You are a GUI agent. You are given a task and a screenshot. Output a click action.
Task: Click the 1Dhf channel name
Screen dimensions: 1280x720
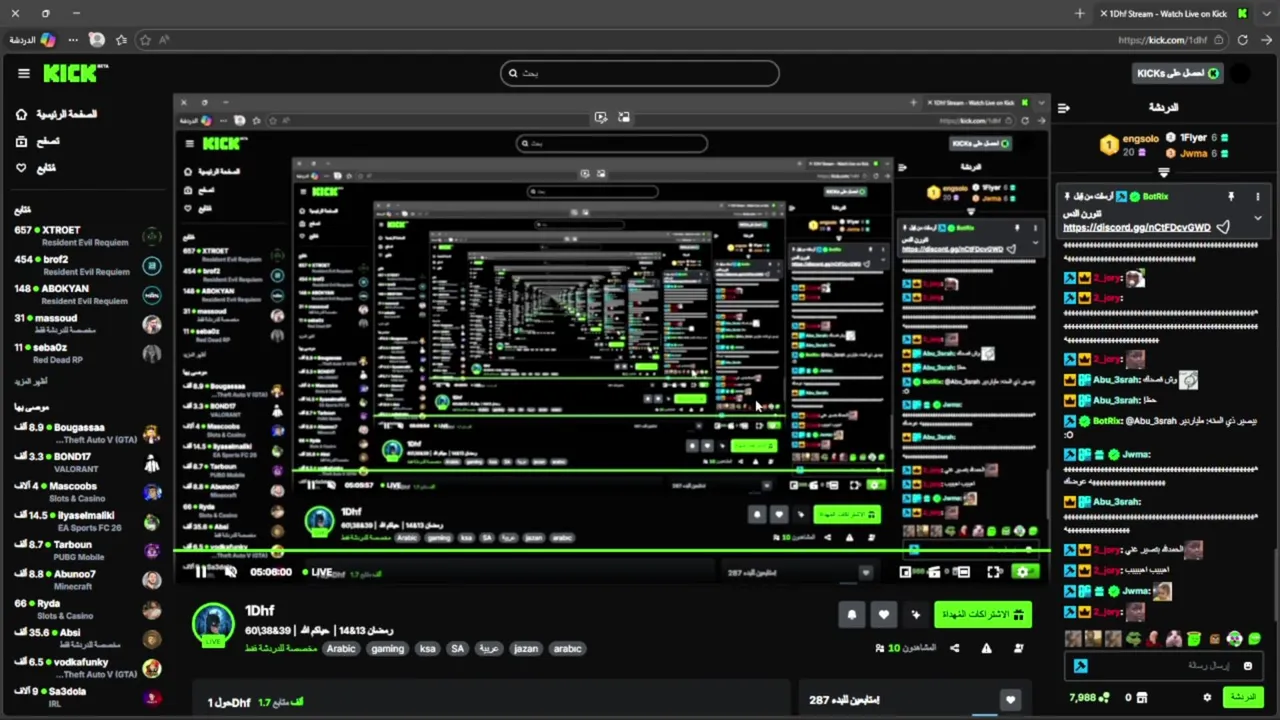coord(259,611)
